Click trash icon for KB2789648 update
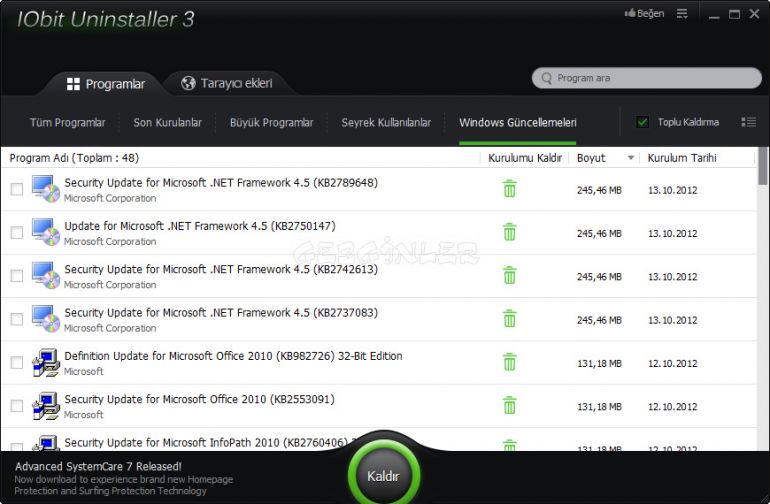Screen dimensions: 770x504 [509, 189]
